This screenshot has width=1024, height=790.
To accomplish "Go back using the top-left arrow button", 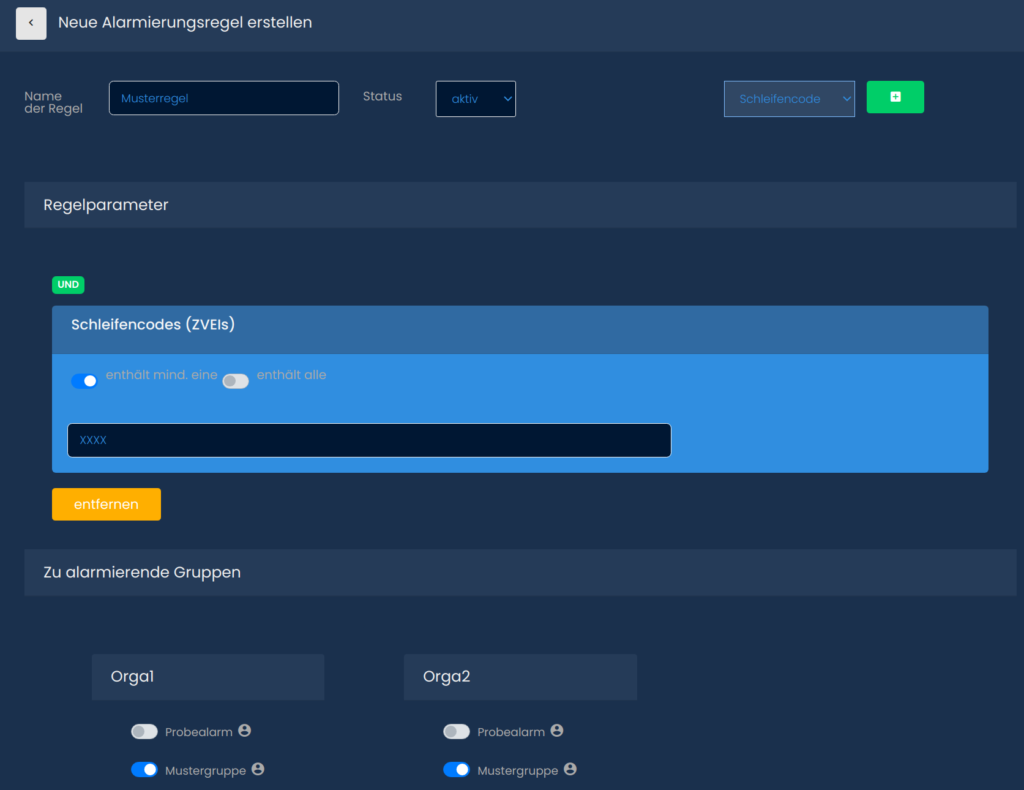I will click(x=31, y=23).
